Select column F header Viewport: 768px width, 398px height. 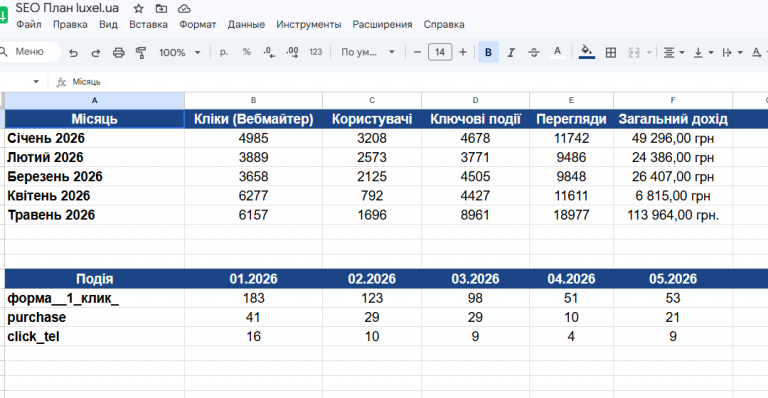click(x=673, y=100)
